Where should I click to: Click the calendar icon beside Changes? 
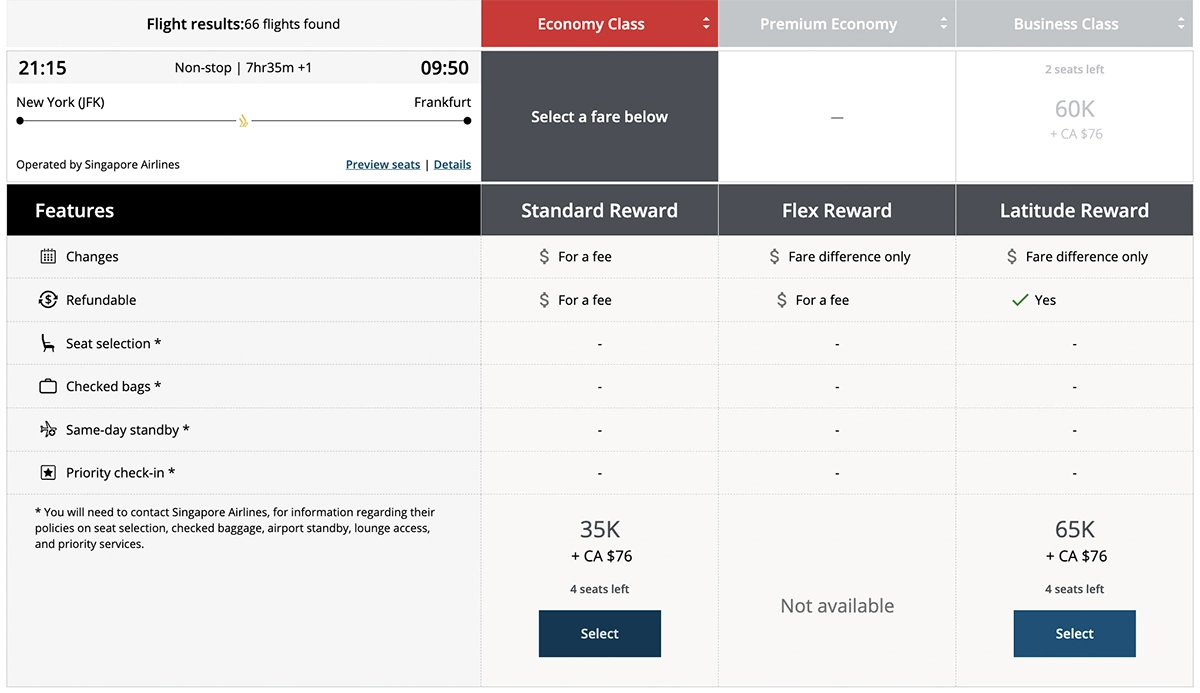(47, 256)
